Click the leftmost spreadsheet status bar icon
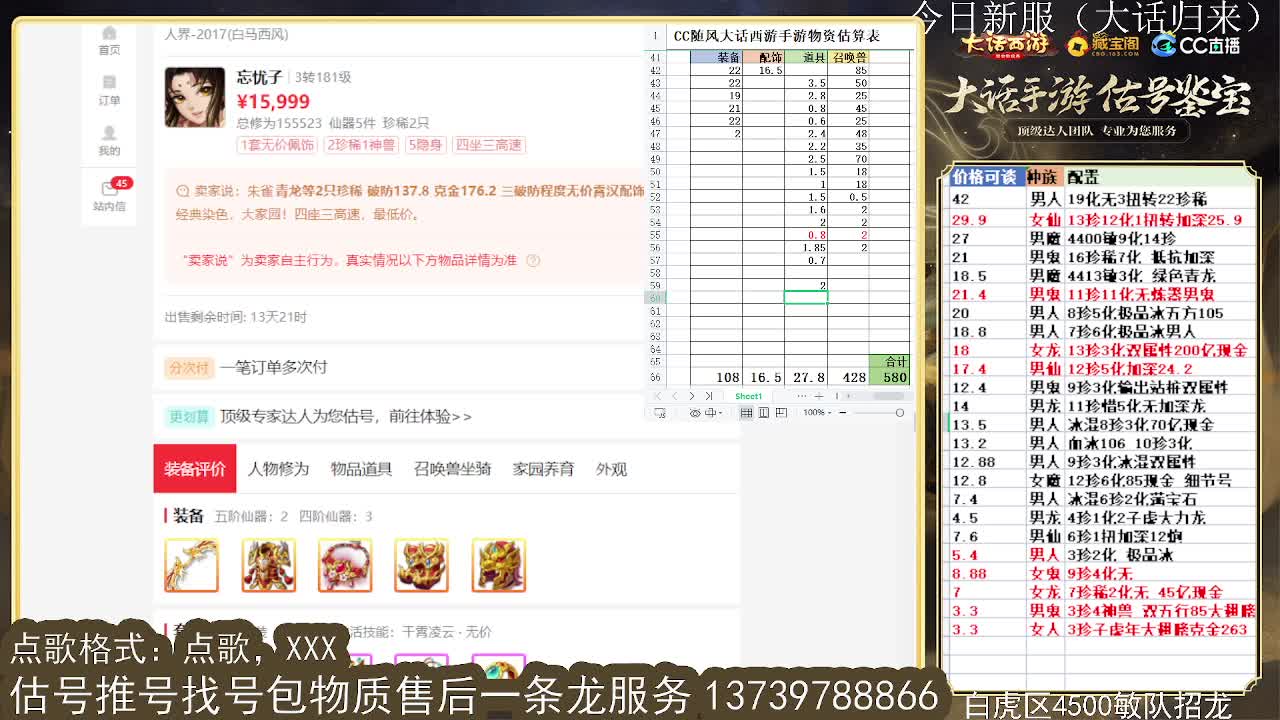Image resolution: width=1280 pixels, height=720 pixels. pyautogui.click(x=661, y=413)
